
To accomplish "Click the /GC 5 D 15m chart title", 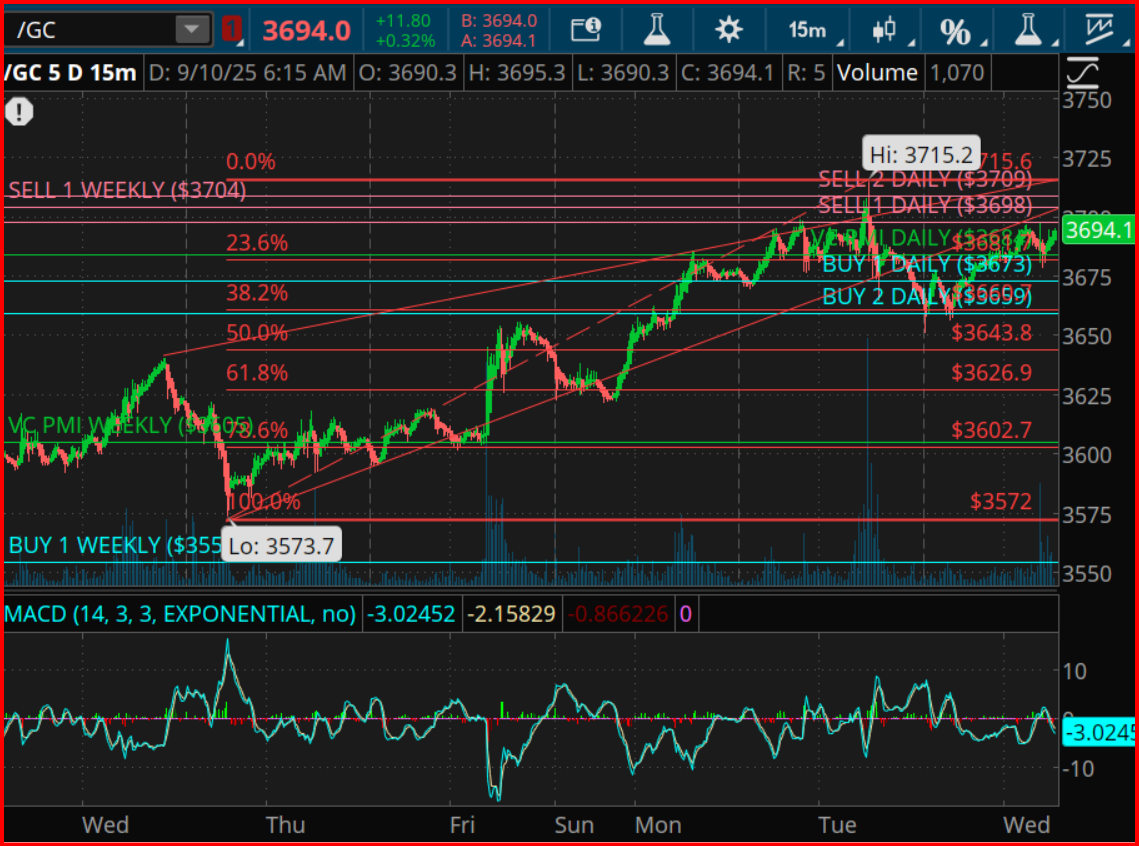I will [70, 73].
